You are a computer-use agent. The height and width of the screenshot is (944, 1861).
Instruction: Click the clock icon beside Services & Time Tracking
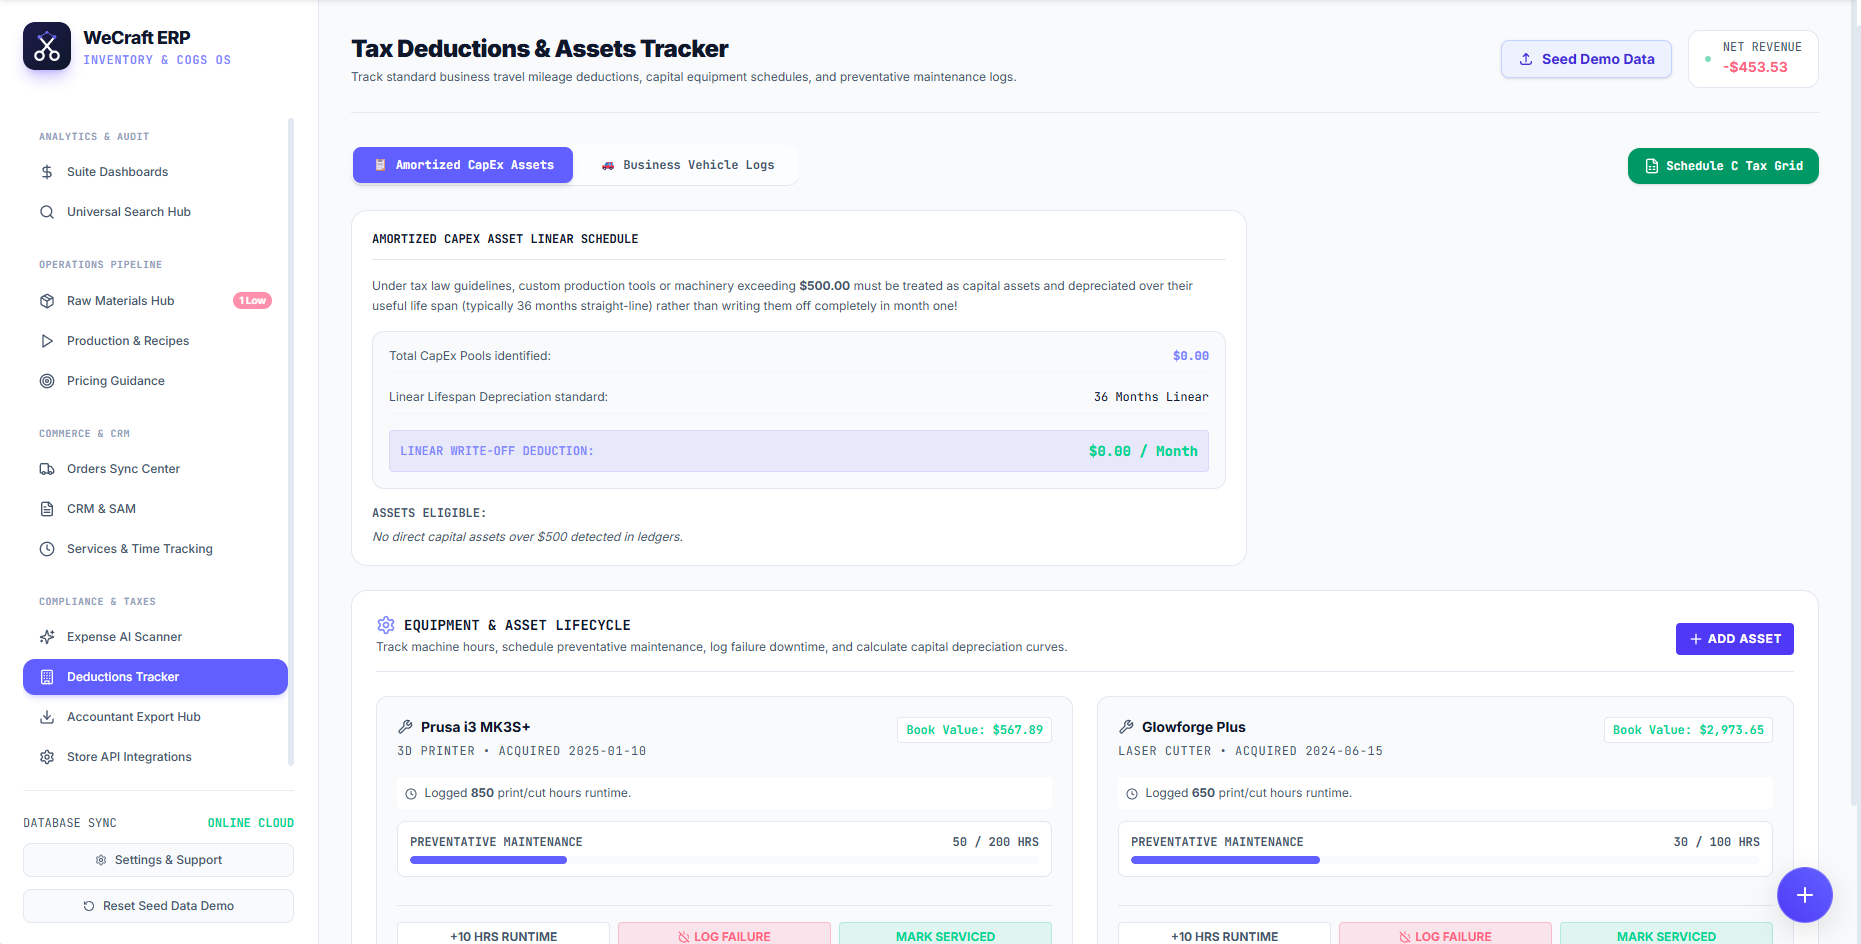click(47, 549)
